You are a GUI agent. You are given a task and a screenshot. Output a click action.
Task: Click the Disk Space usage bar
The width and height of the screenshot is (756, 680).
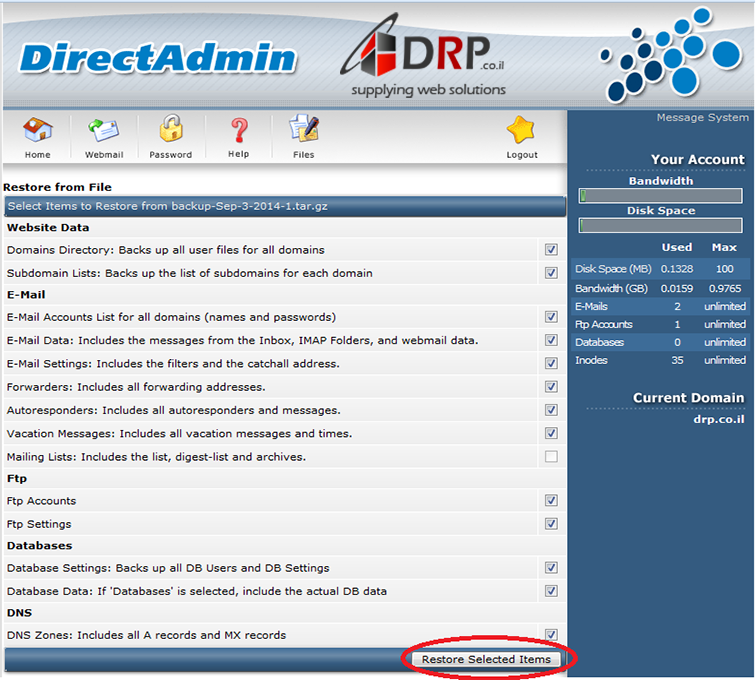pos(660,226)
